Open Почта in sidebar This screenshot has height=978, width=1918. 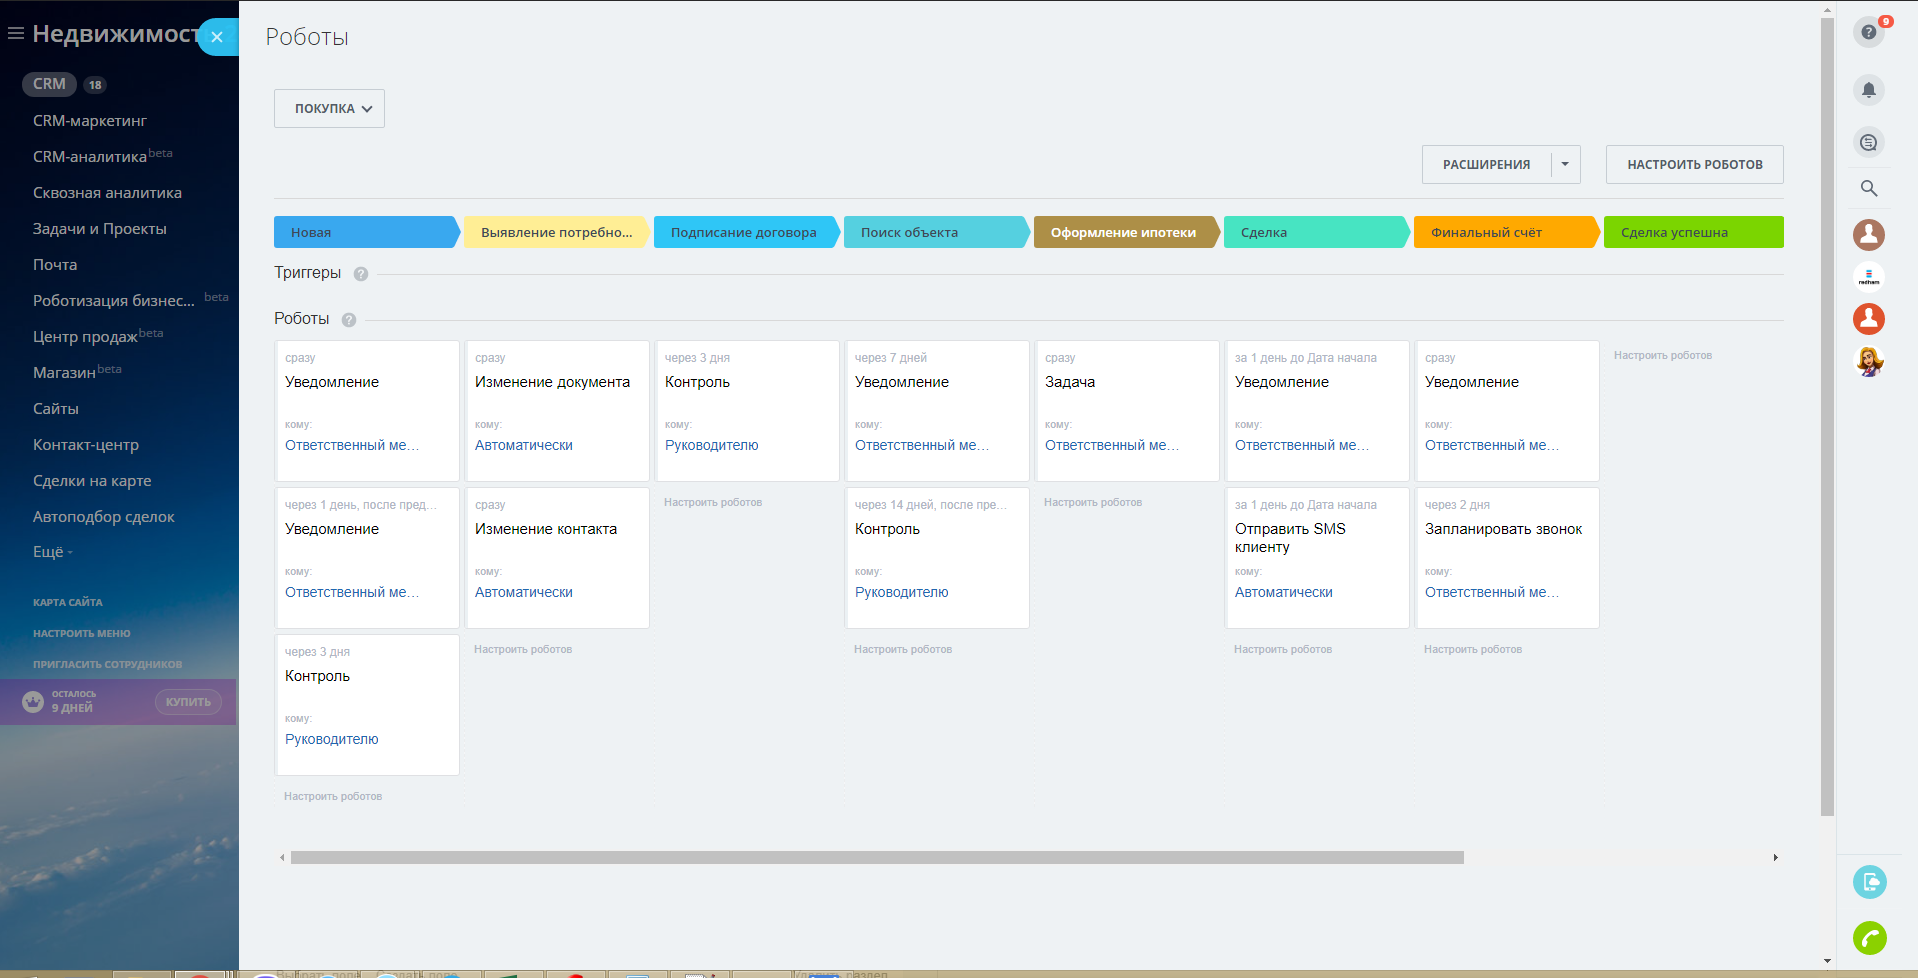[x=55, y=265]
